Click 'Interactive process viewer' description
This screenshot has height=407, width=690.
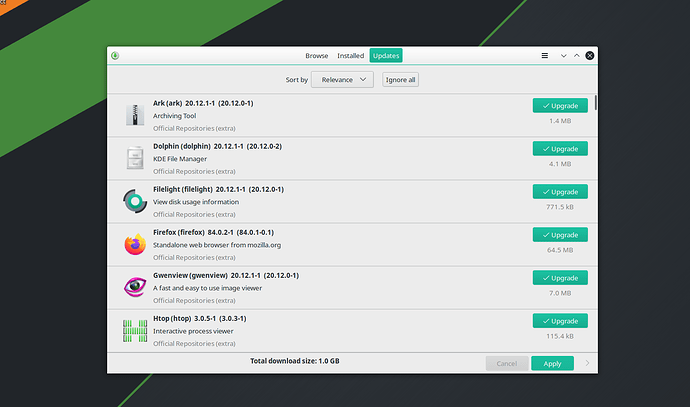[193, 331]
